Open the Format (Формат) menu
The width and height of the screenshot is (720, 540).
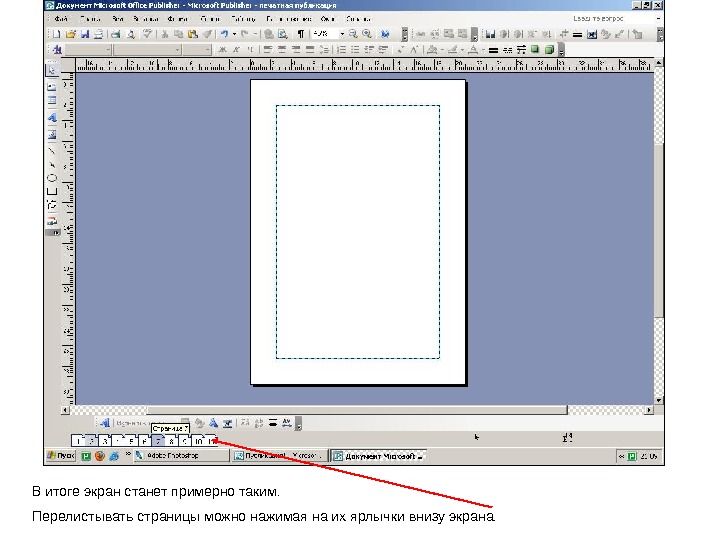click(178, 19)
